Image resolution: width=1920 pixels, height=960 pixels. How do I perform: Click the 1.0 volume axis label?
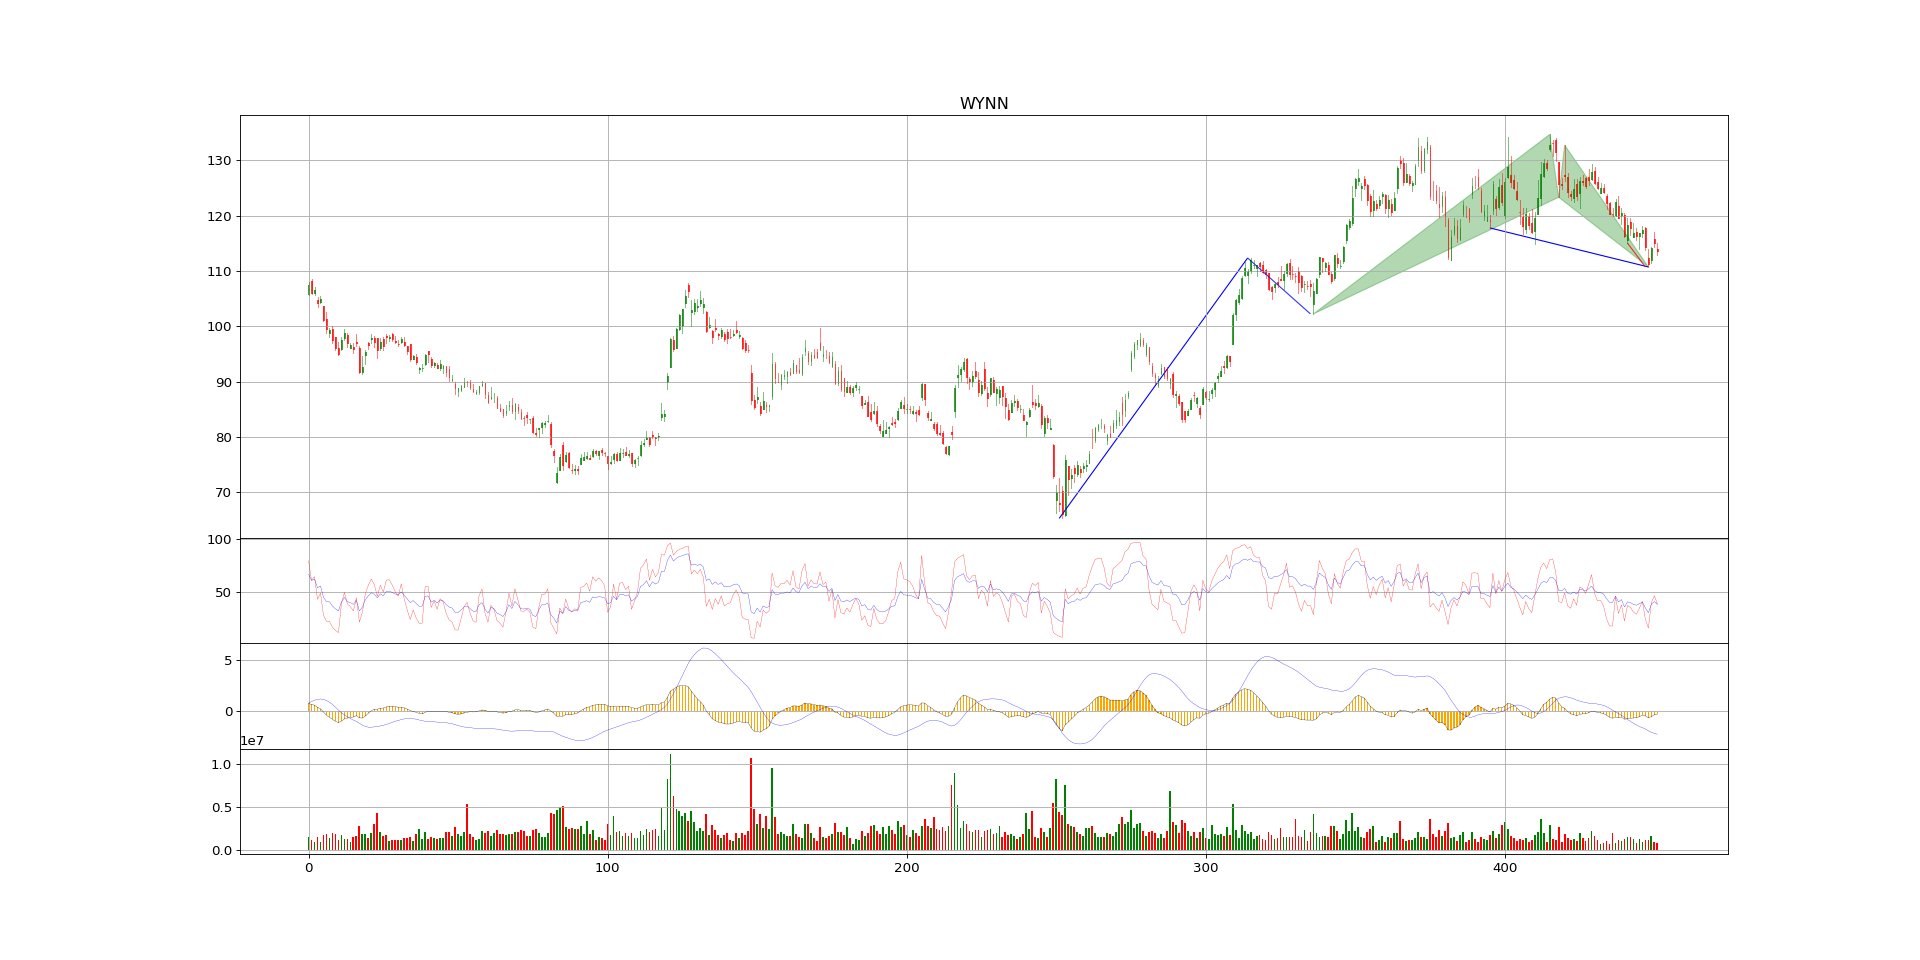pos(221,765)
